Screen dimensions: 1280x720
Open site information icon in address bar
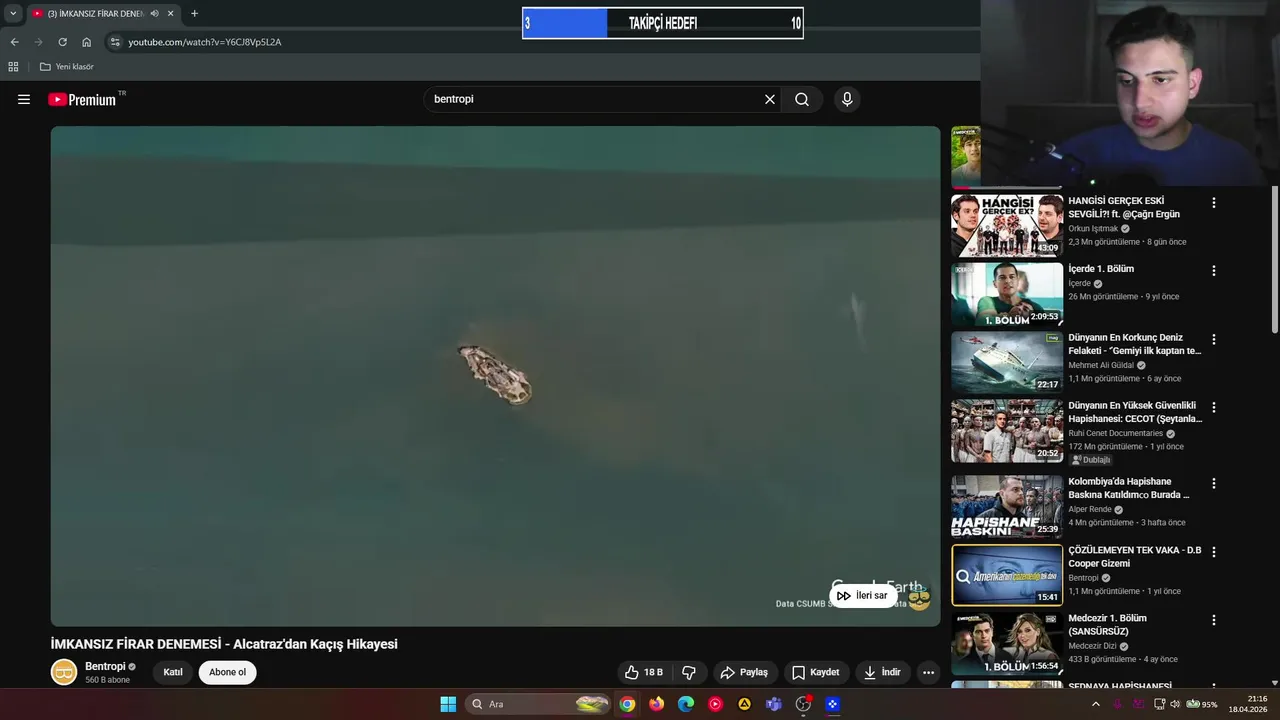pyautogui.click(x=115, y=42)
